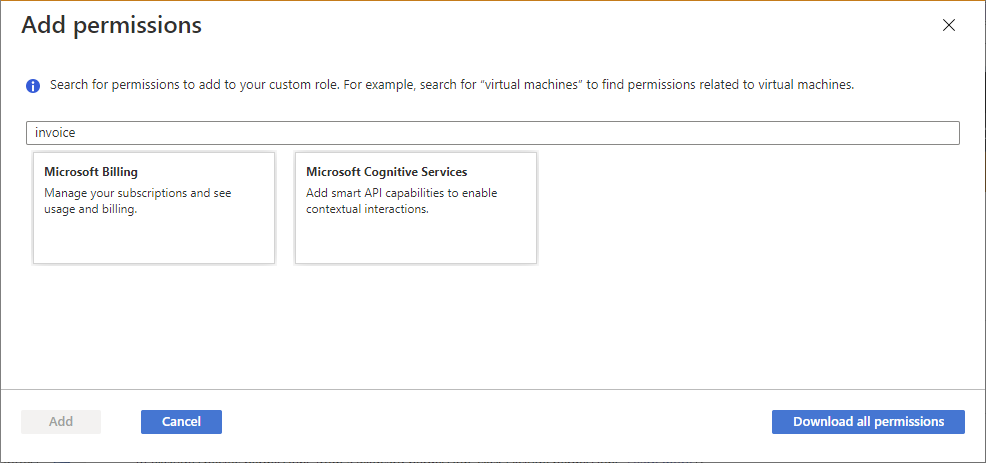Viewport: 986px width, 463px height.
Task: Select the Microsoft Billing card
Action: pos(154,208)
